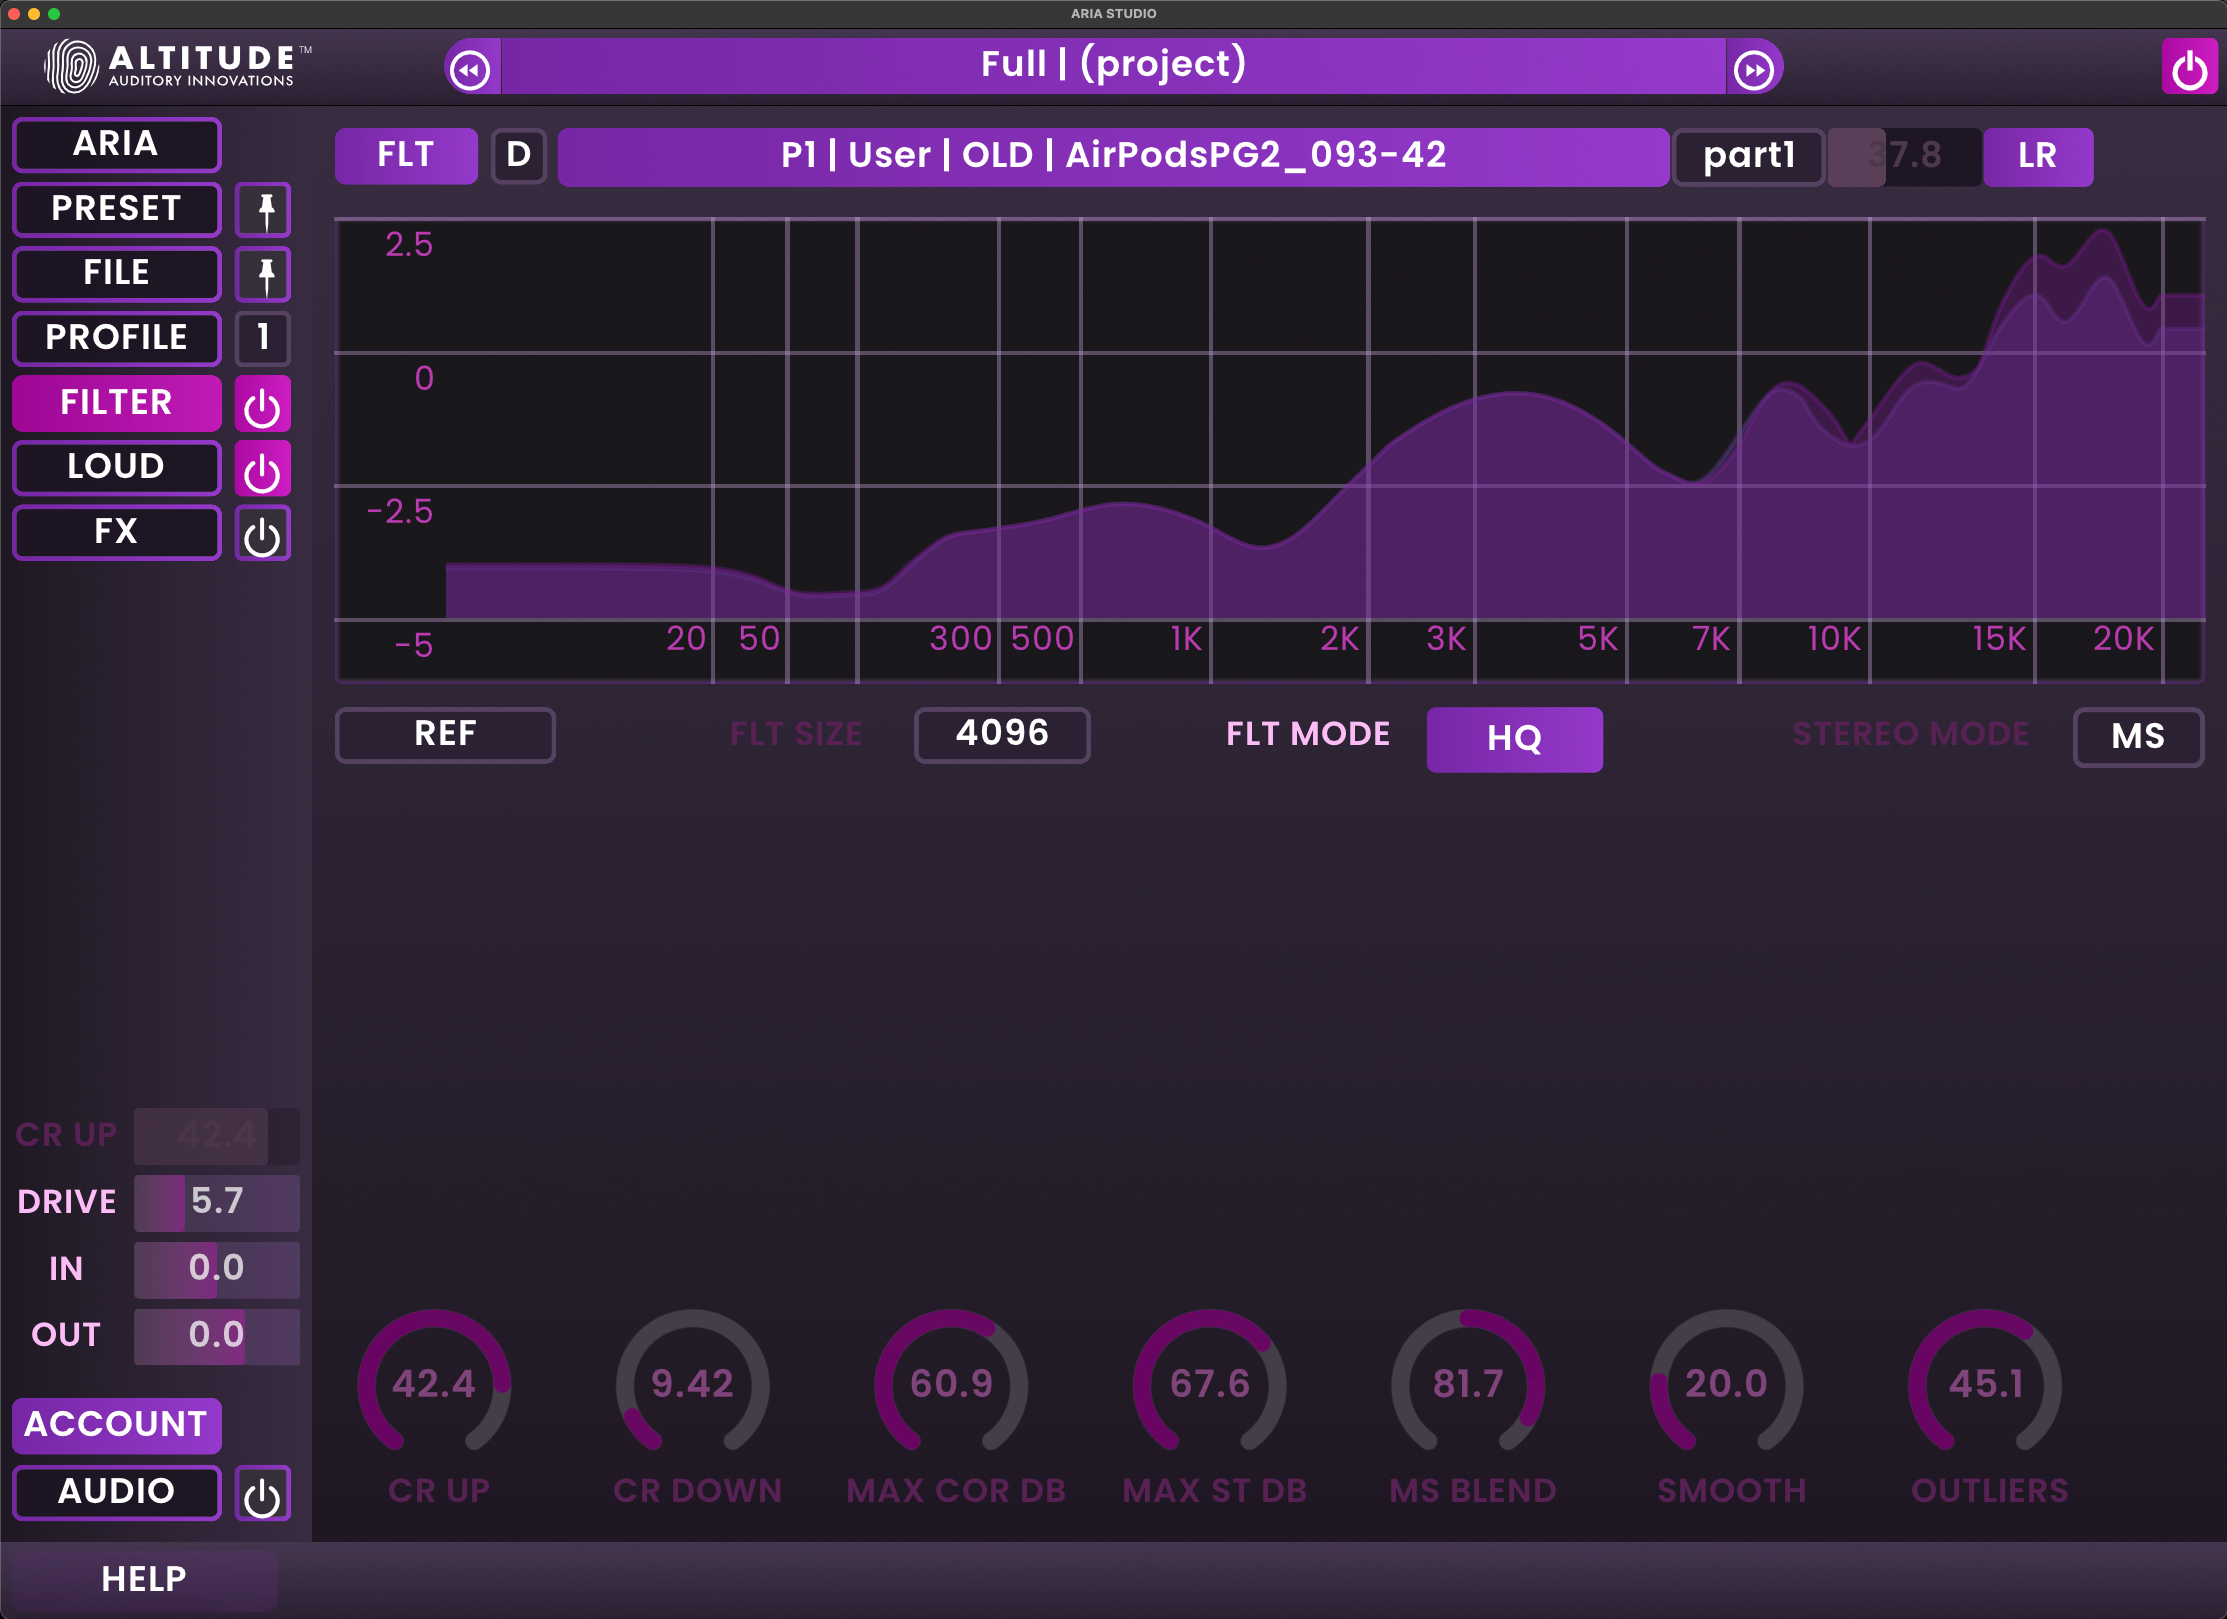Open the part1 selector

[1748, 156]
